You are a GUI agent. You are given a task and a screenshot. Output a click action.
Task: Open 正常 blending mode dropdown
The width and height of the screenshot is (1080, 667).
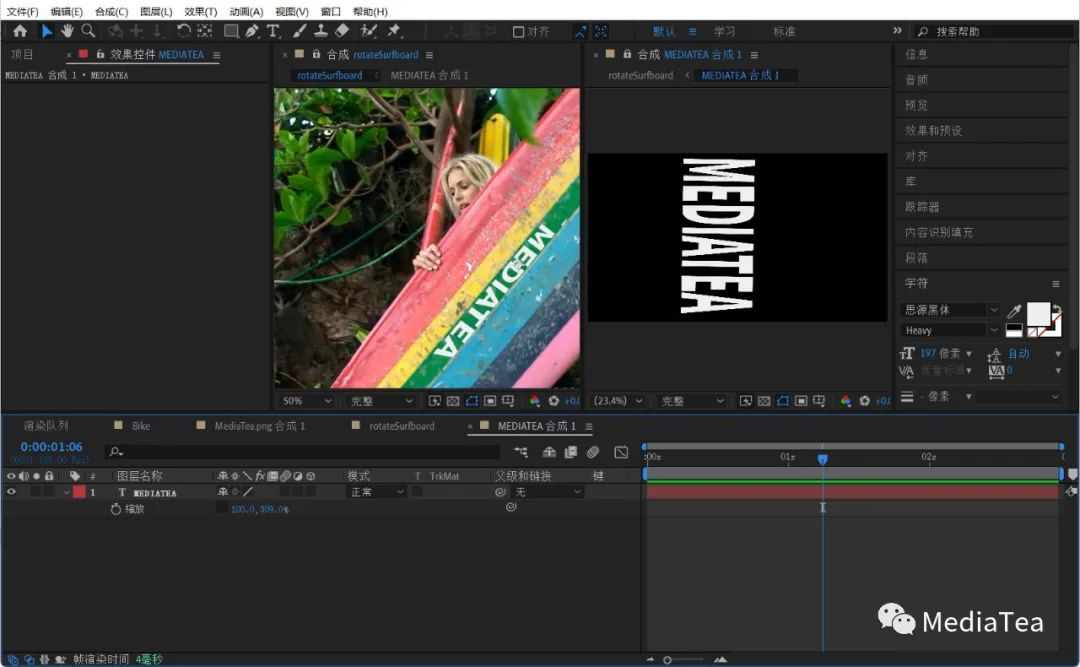pos(376,492)
